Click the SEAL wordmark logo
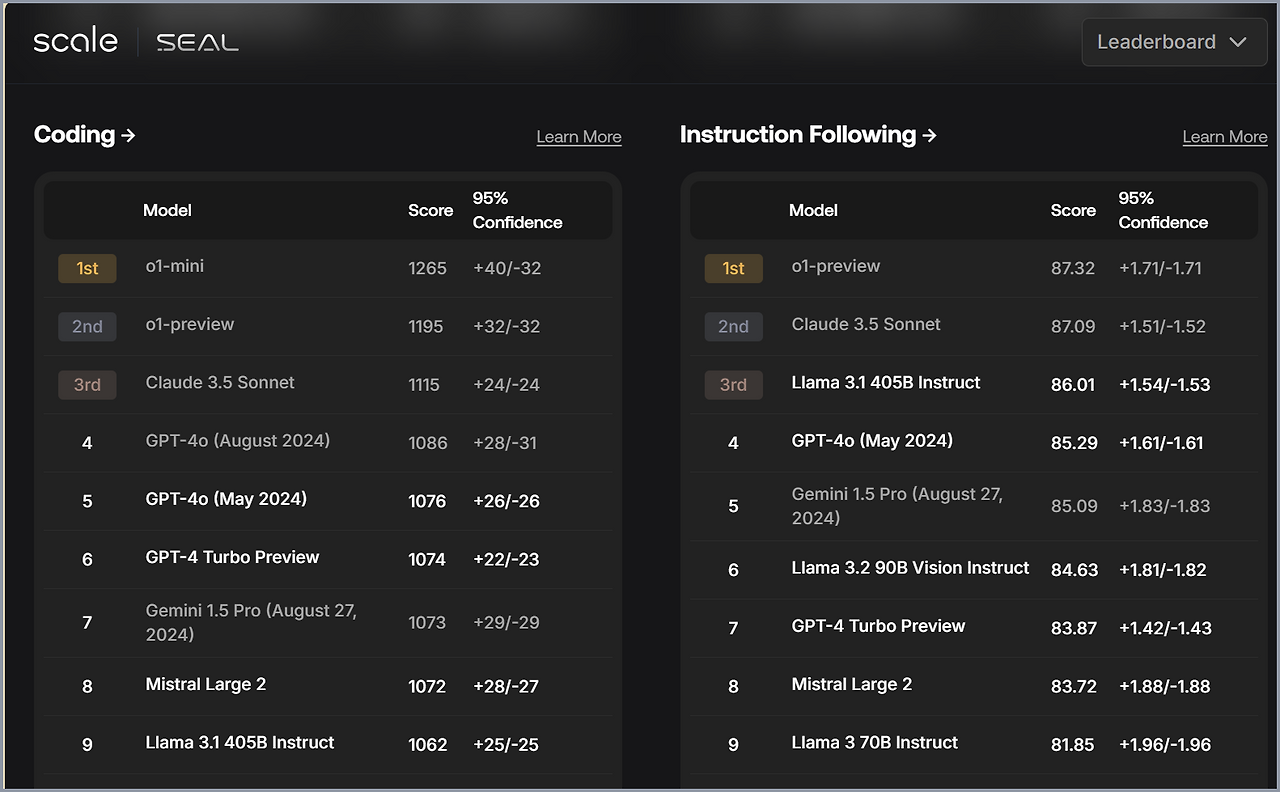Viewport: 1280px width, 792px height. (x=196, y=42)
